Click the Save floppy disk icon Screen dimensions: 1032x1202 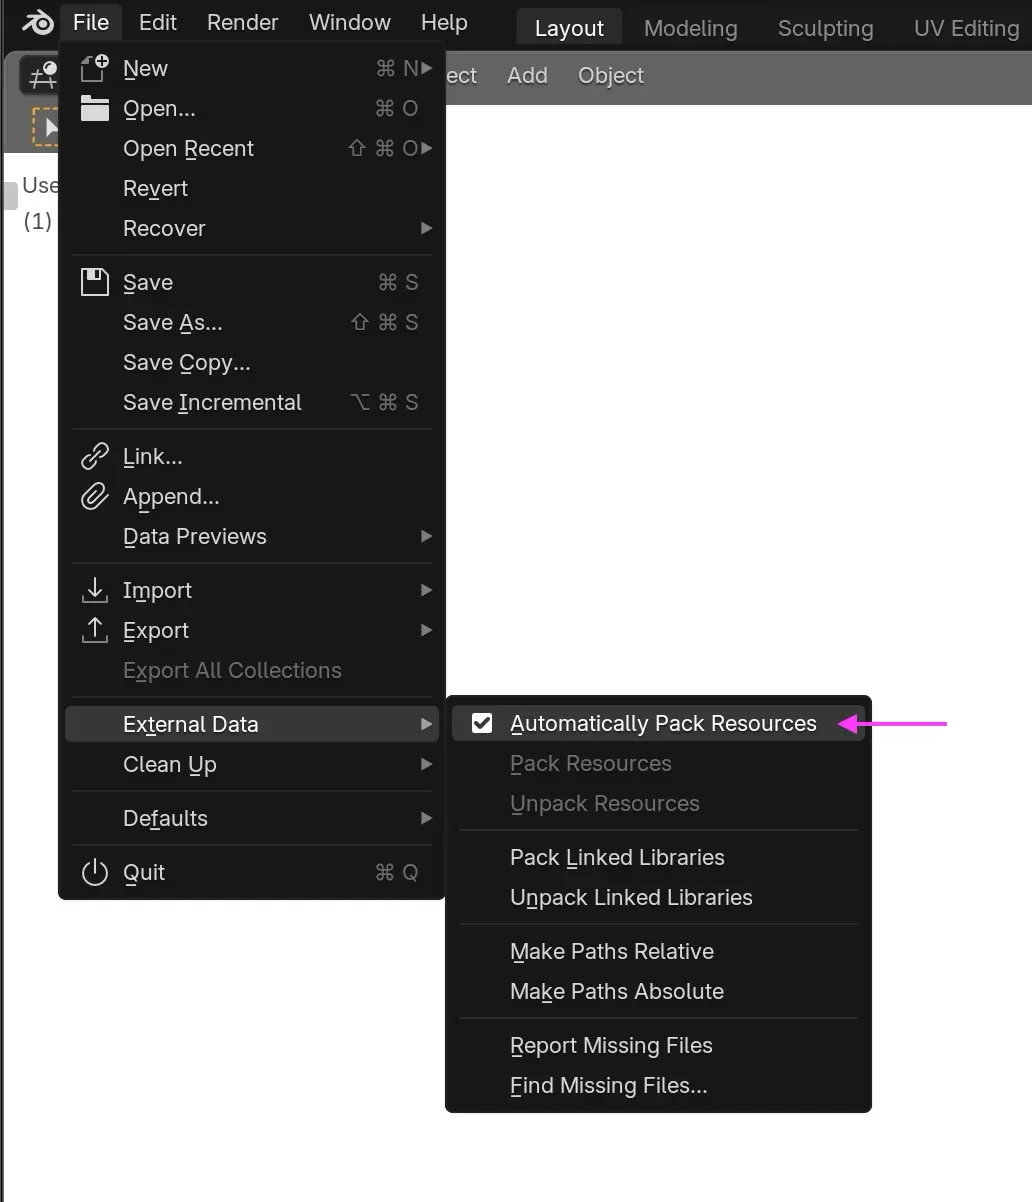coord(94,282)
